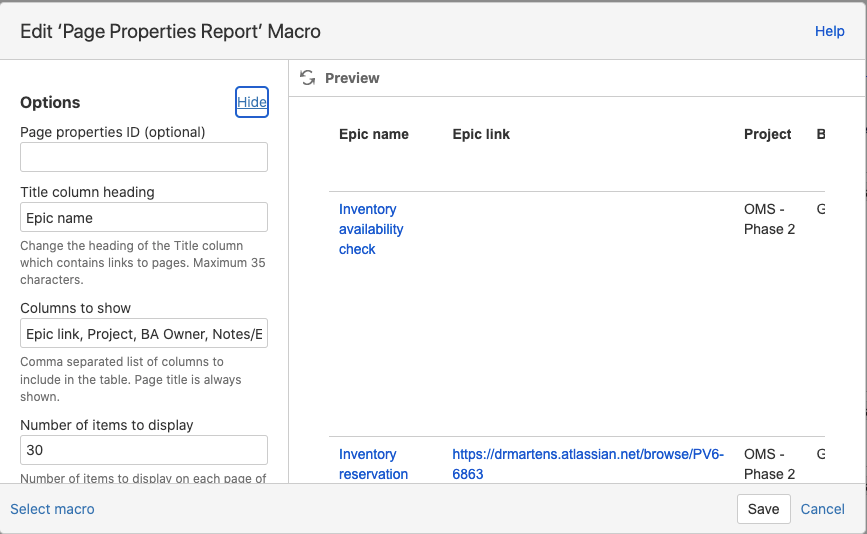
Task: Click the Options heading
Action: 50,102
